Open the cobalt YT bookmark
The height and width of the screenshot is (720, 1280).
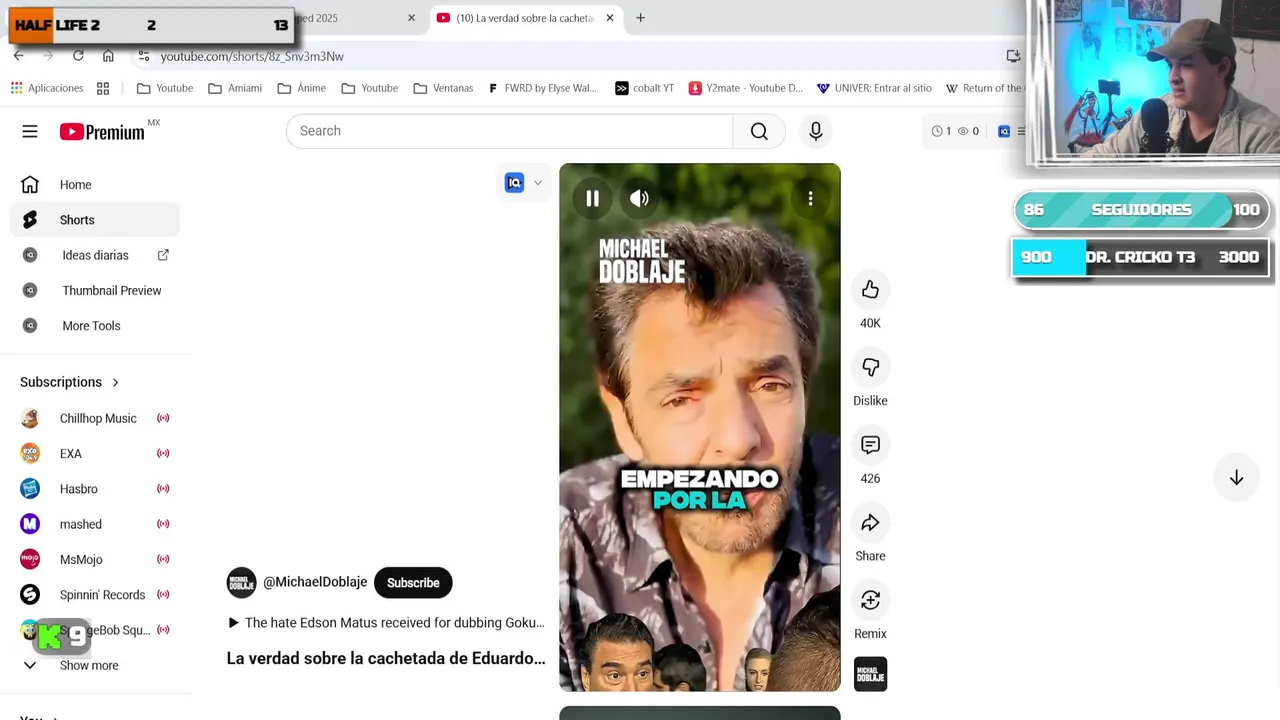pos(644,88)
